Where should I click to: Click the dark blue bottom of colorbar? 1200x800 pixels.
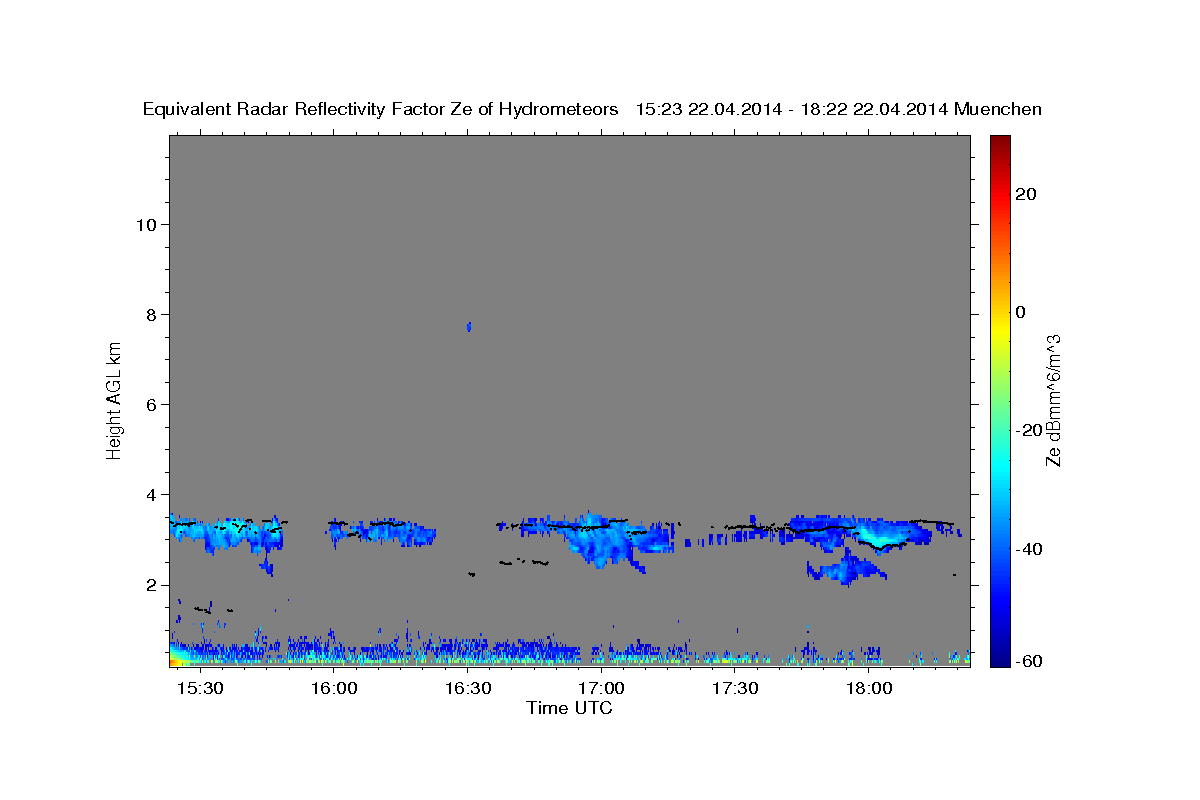[999, 658]
